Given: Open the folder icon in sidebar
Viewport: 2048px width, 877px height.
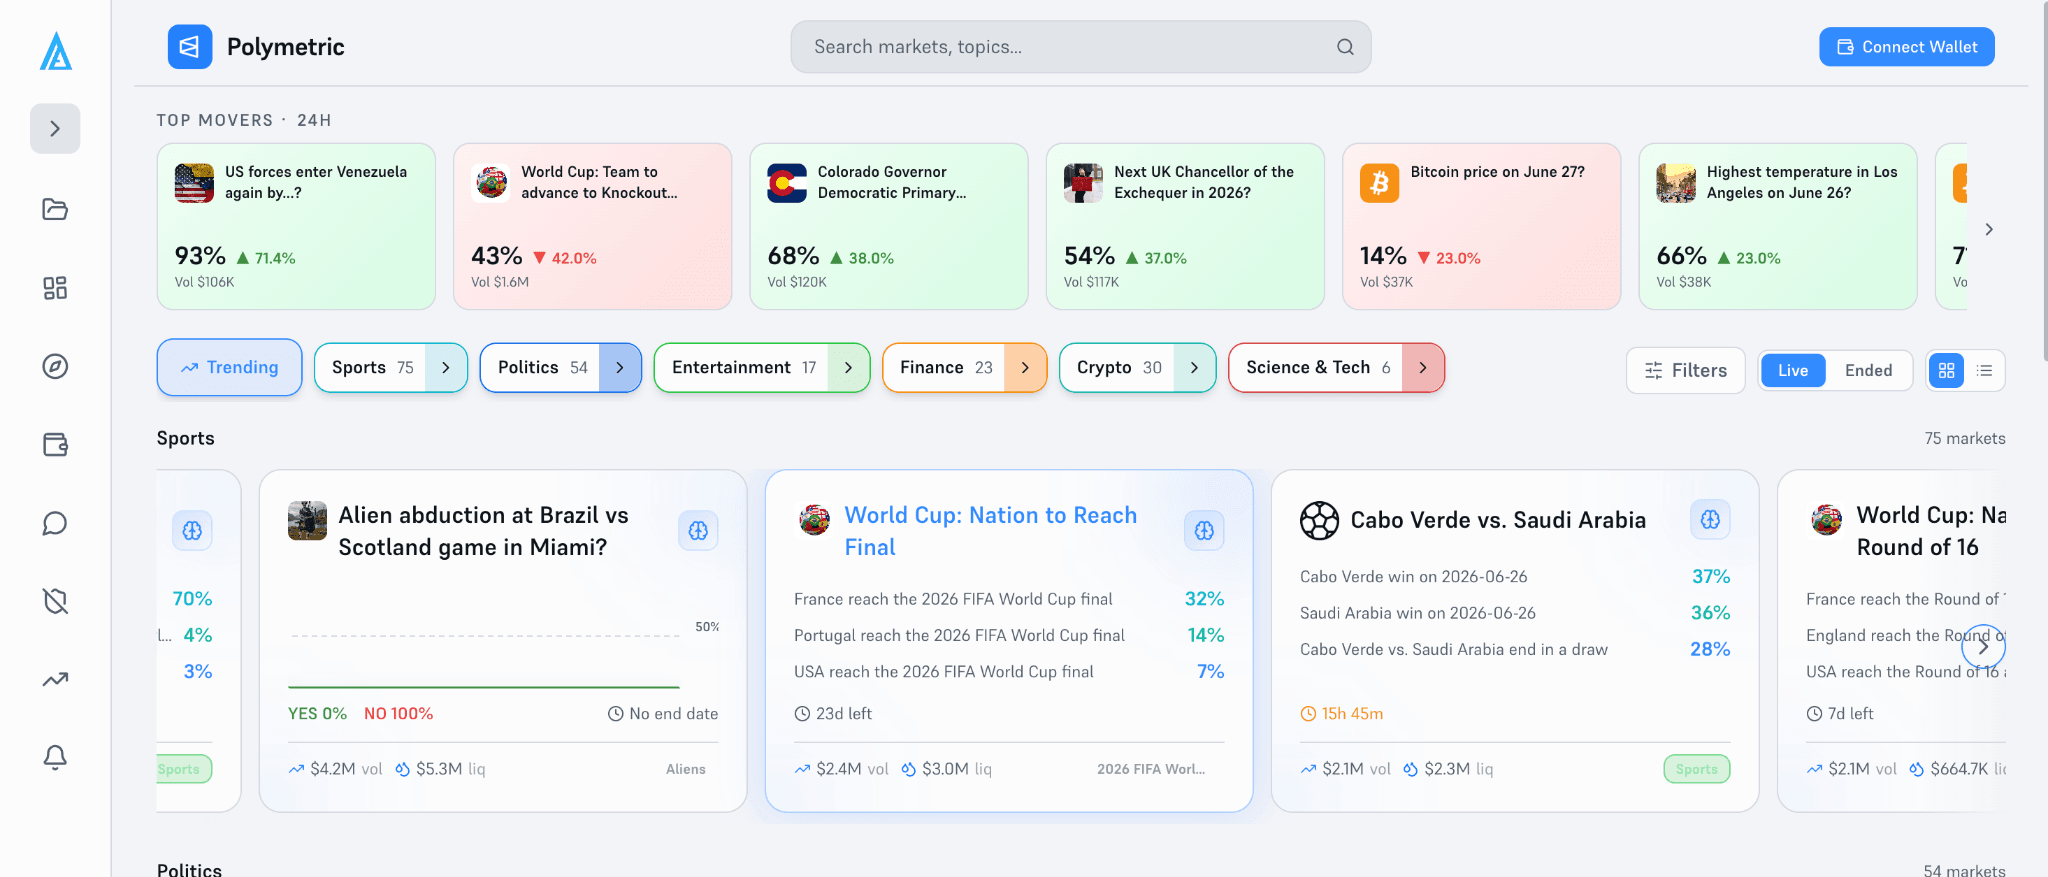Looking at the screenshot, I should (x=55, y=209).
